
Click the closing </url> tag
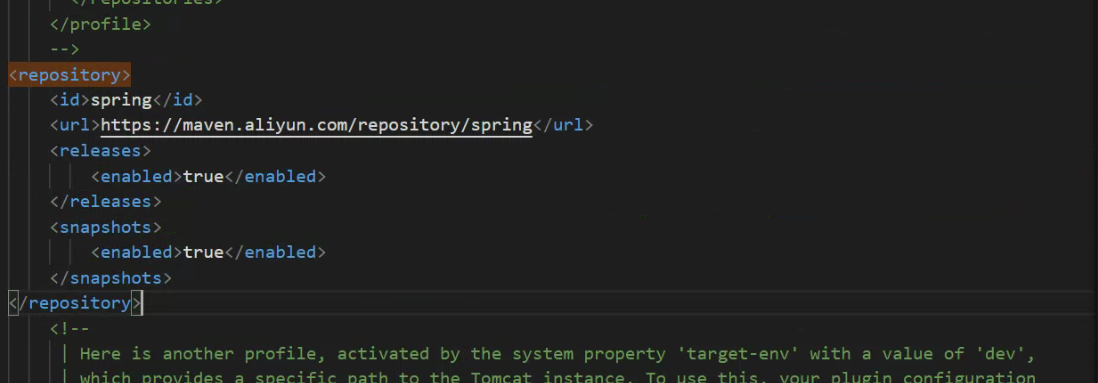tap(563, 125)
